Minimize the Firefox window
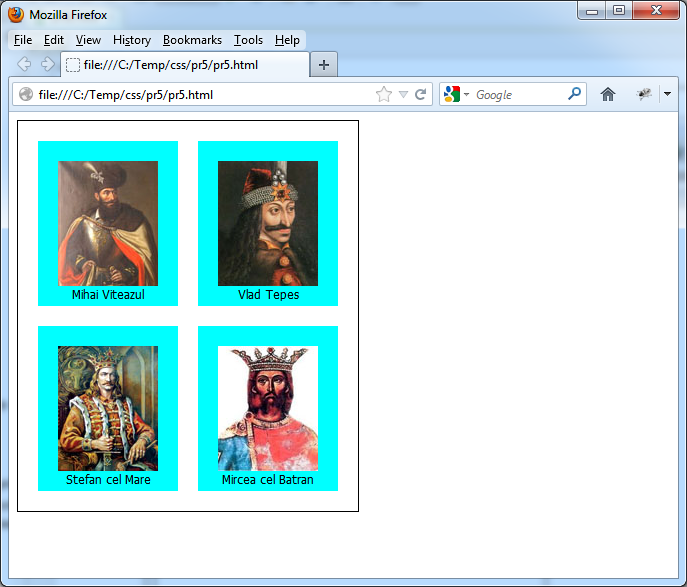687x587 pixels. [592, 11]
